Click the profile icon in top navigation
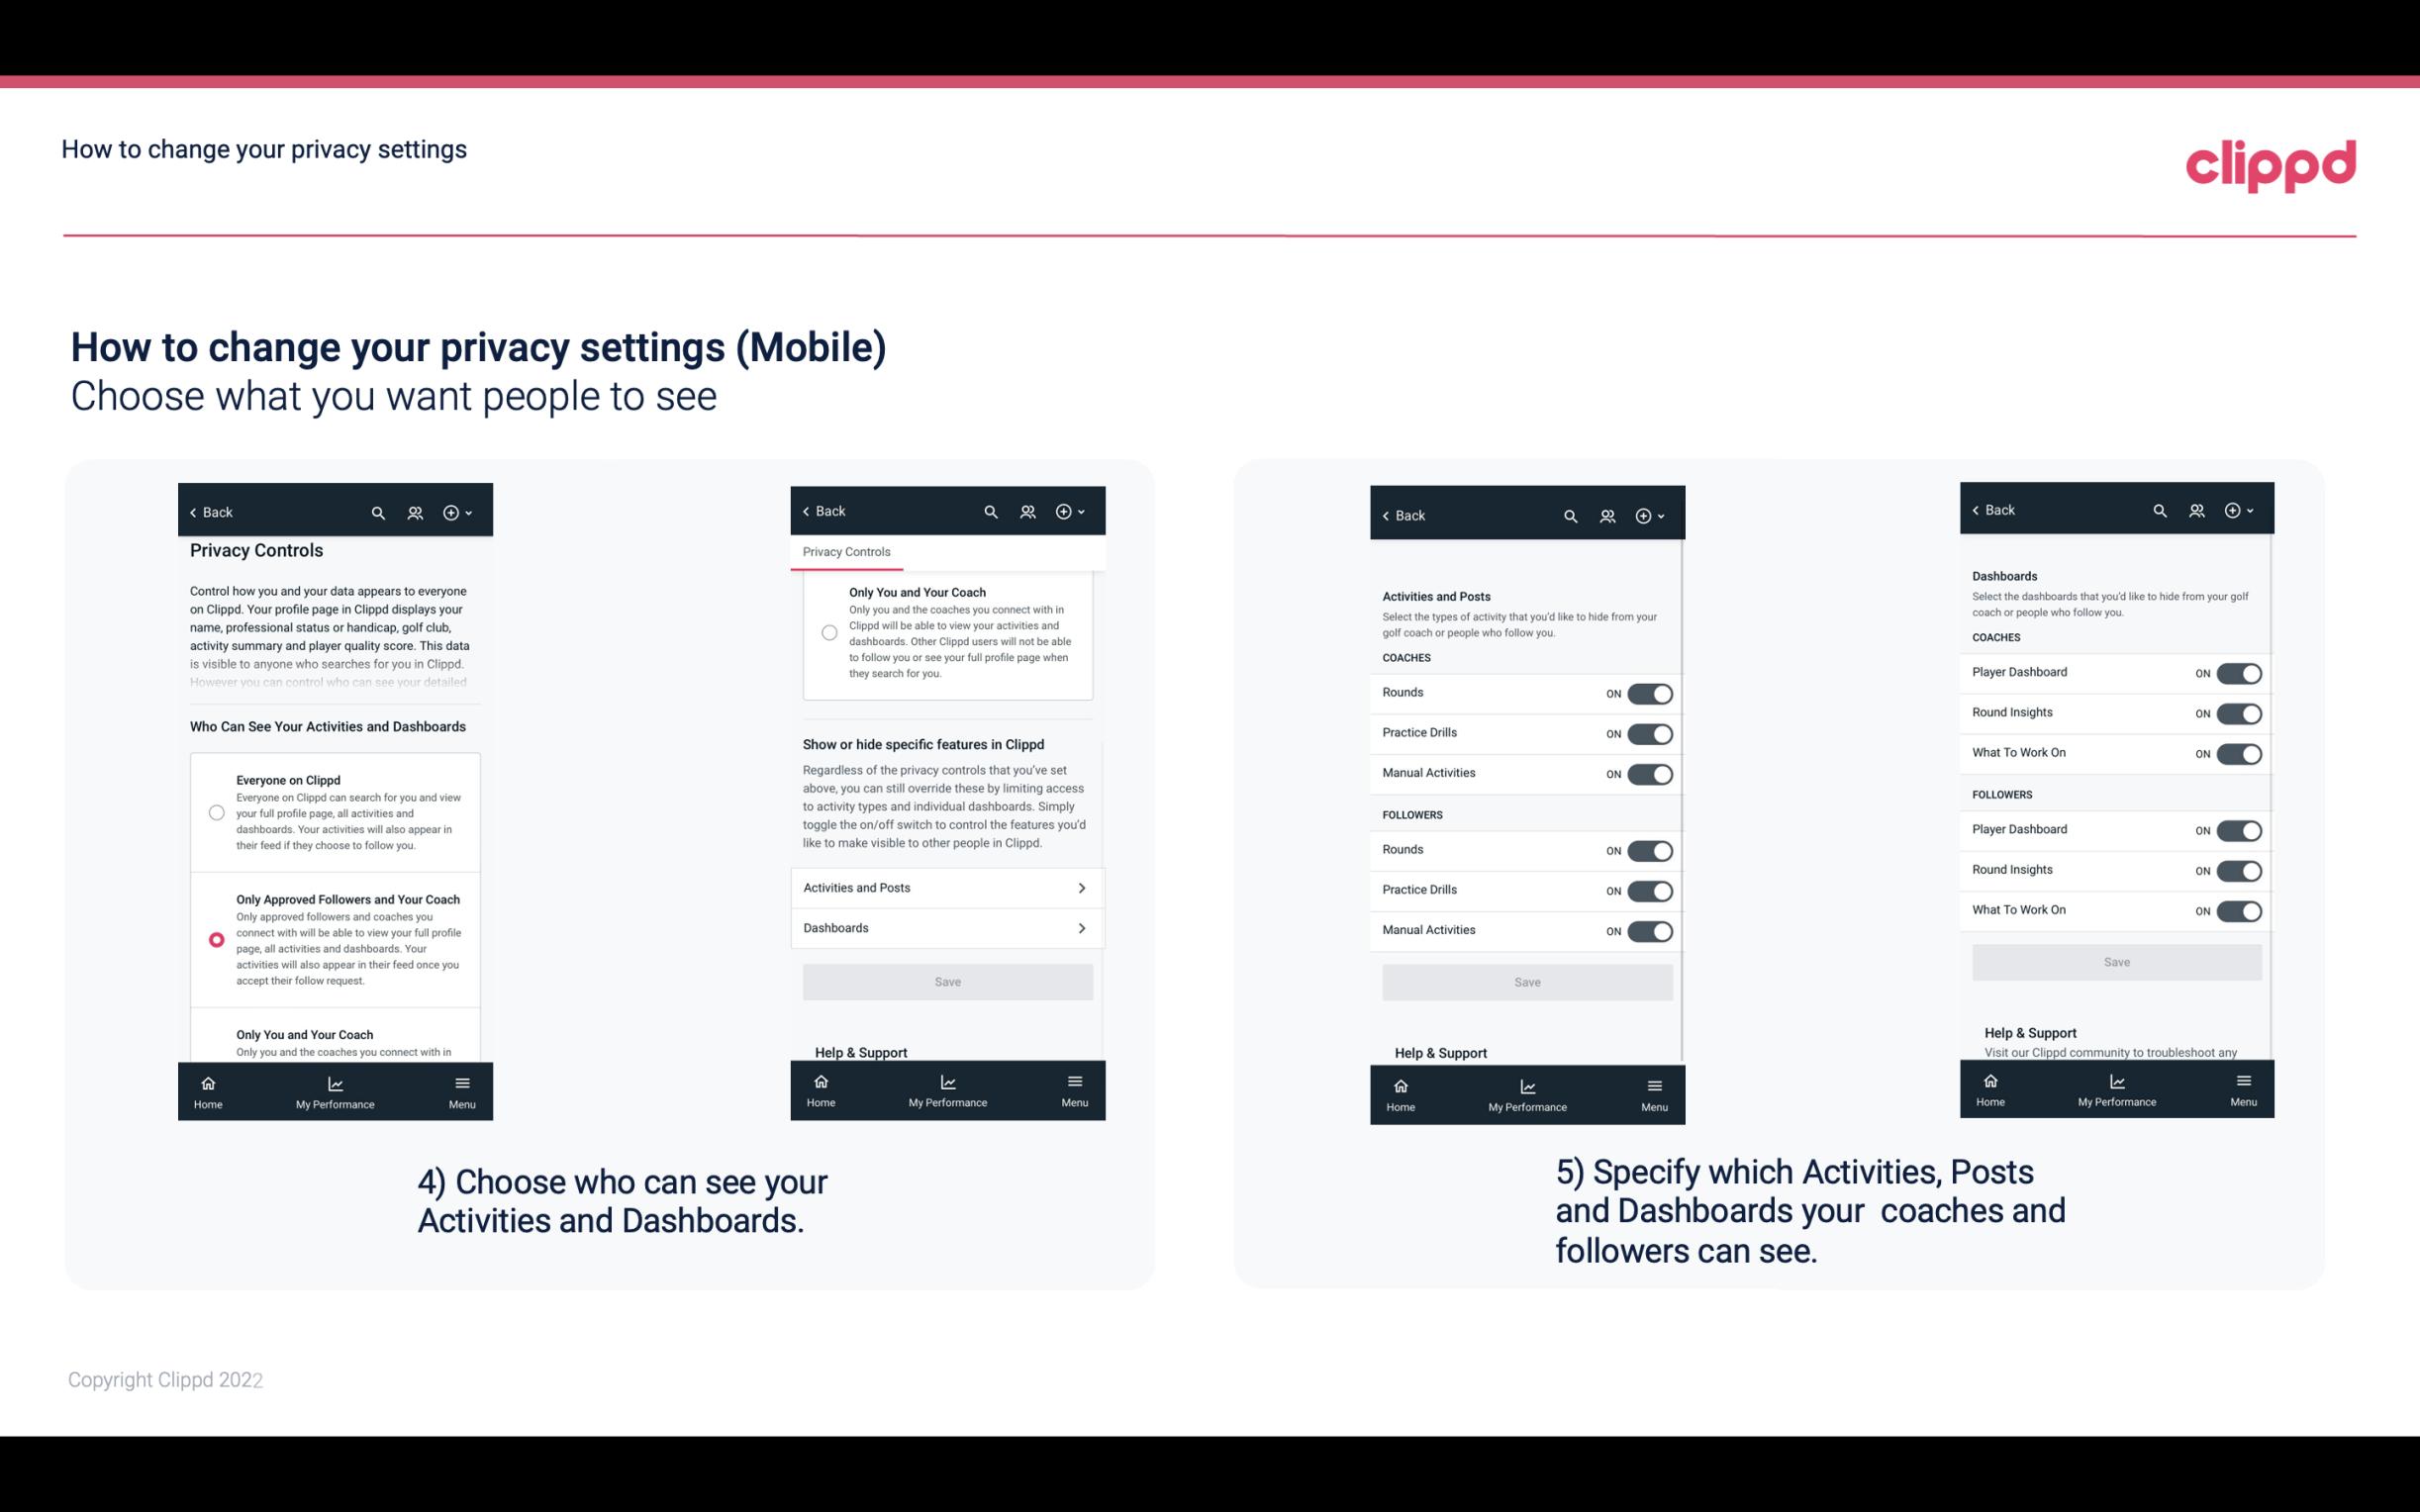 pos(417,513)
